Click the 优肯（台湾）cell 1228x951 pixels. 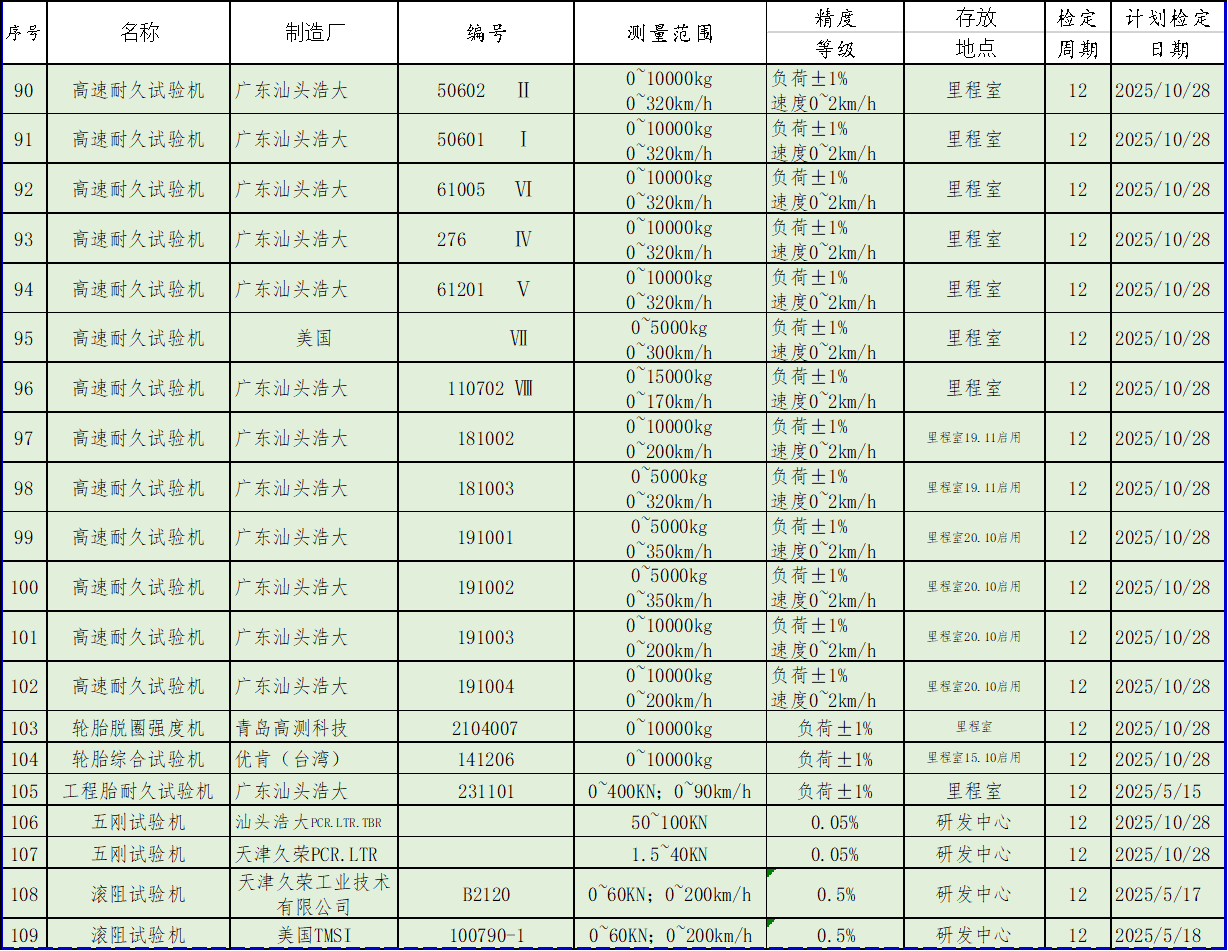pos(290,759)
